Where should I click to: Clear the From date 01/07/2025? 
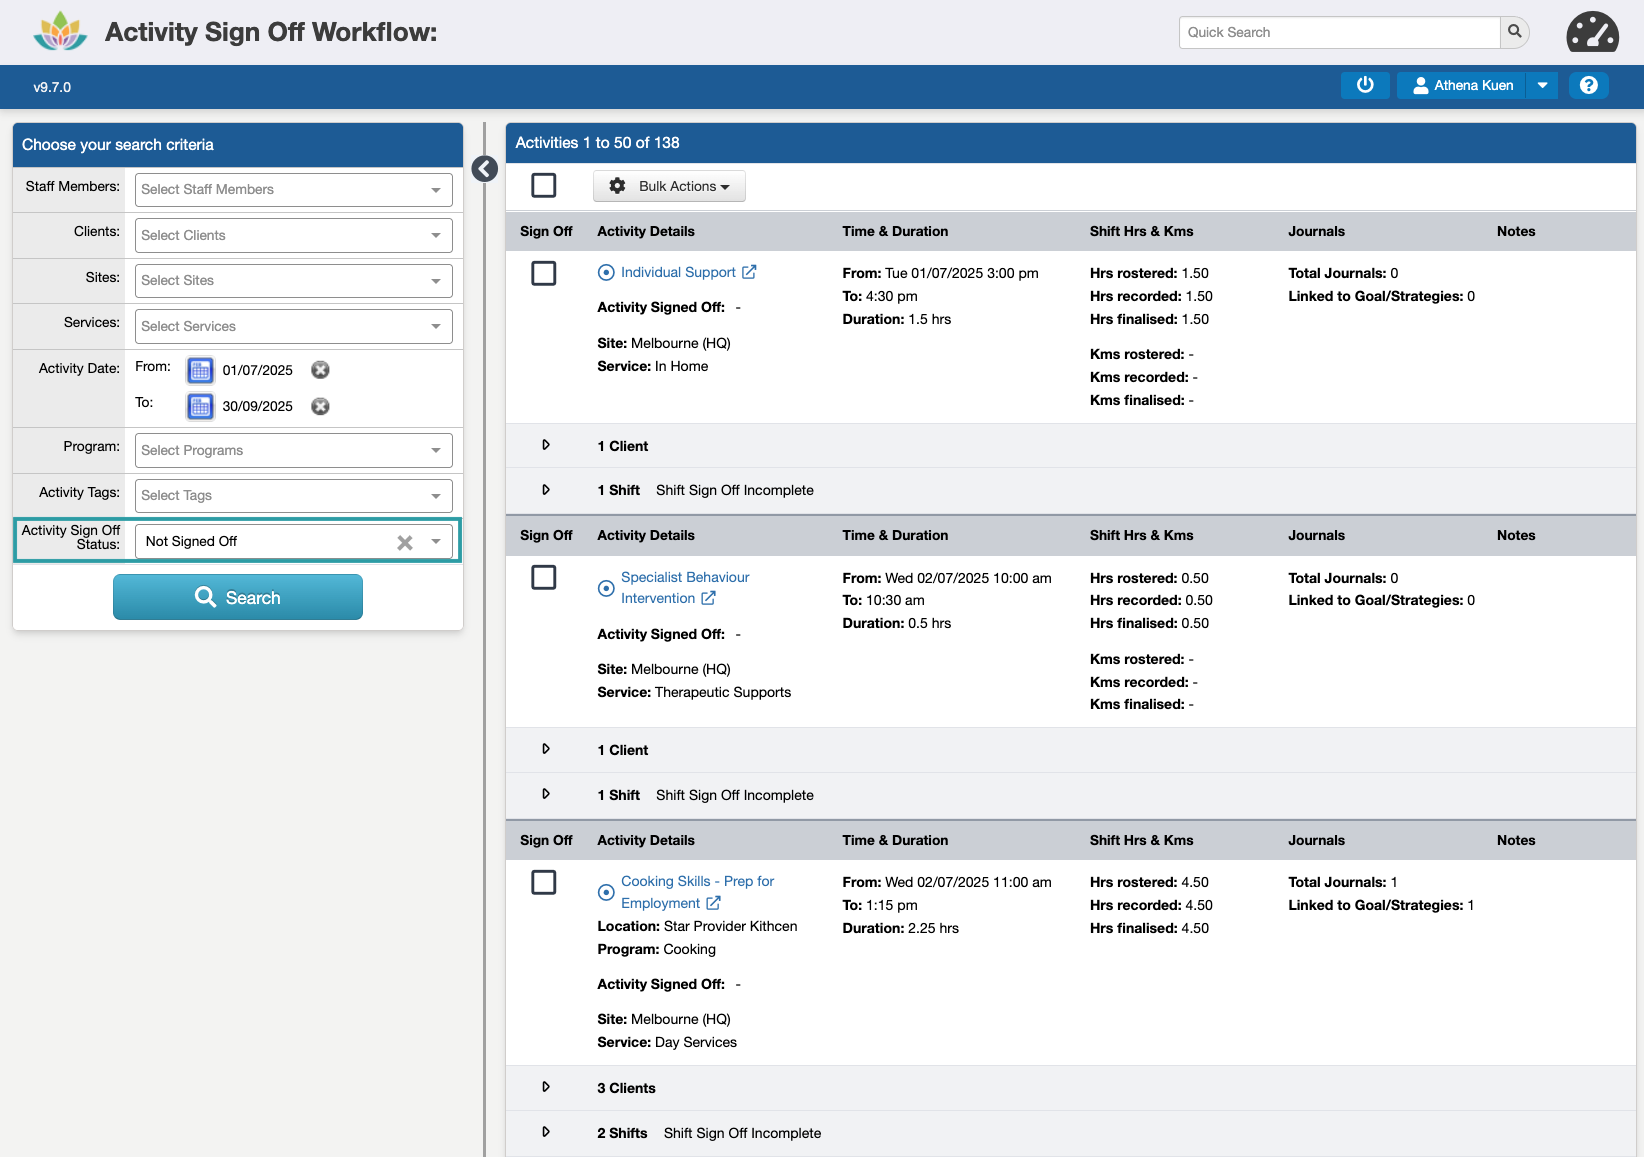(x=320, y=370)
